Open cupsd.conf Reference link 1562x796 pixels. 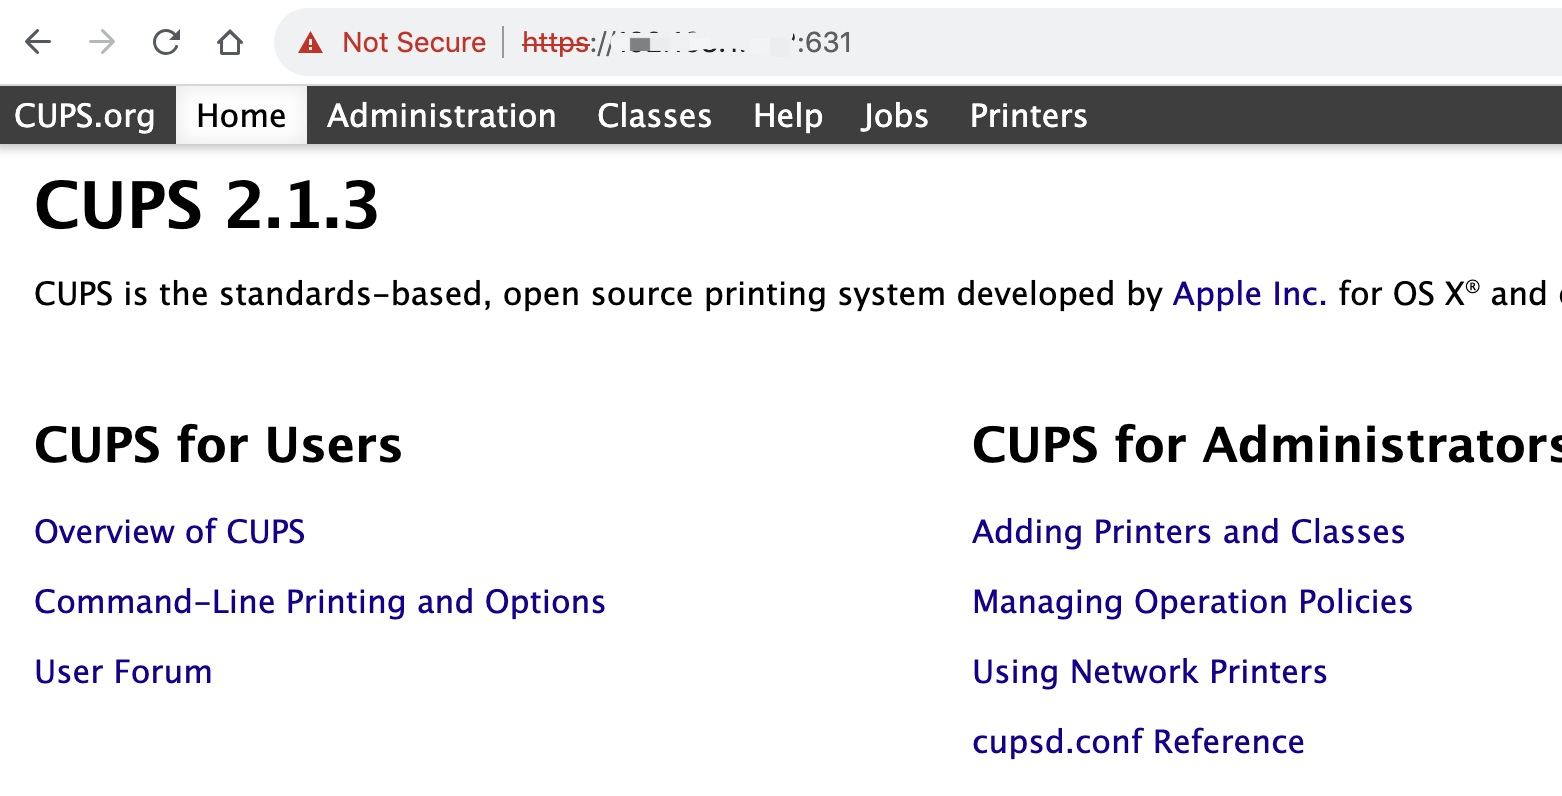1138,741
